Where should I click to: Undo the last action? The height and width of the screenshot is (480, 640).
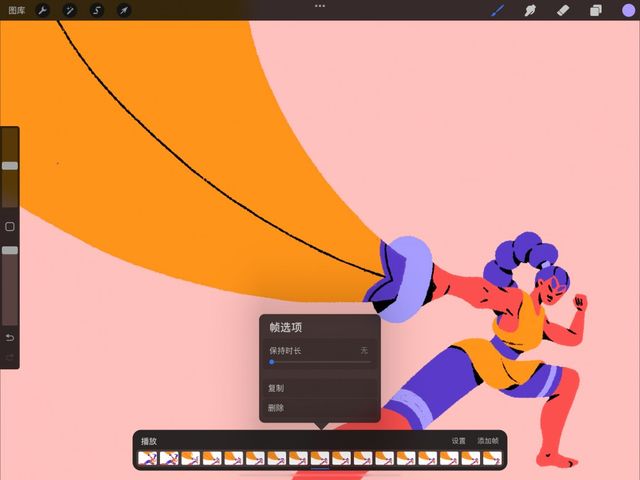[10, 338]
